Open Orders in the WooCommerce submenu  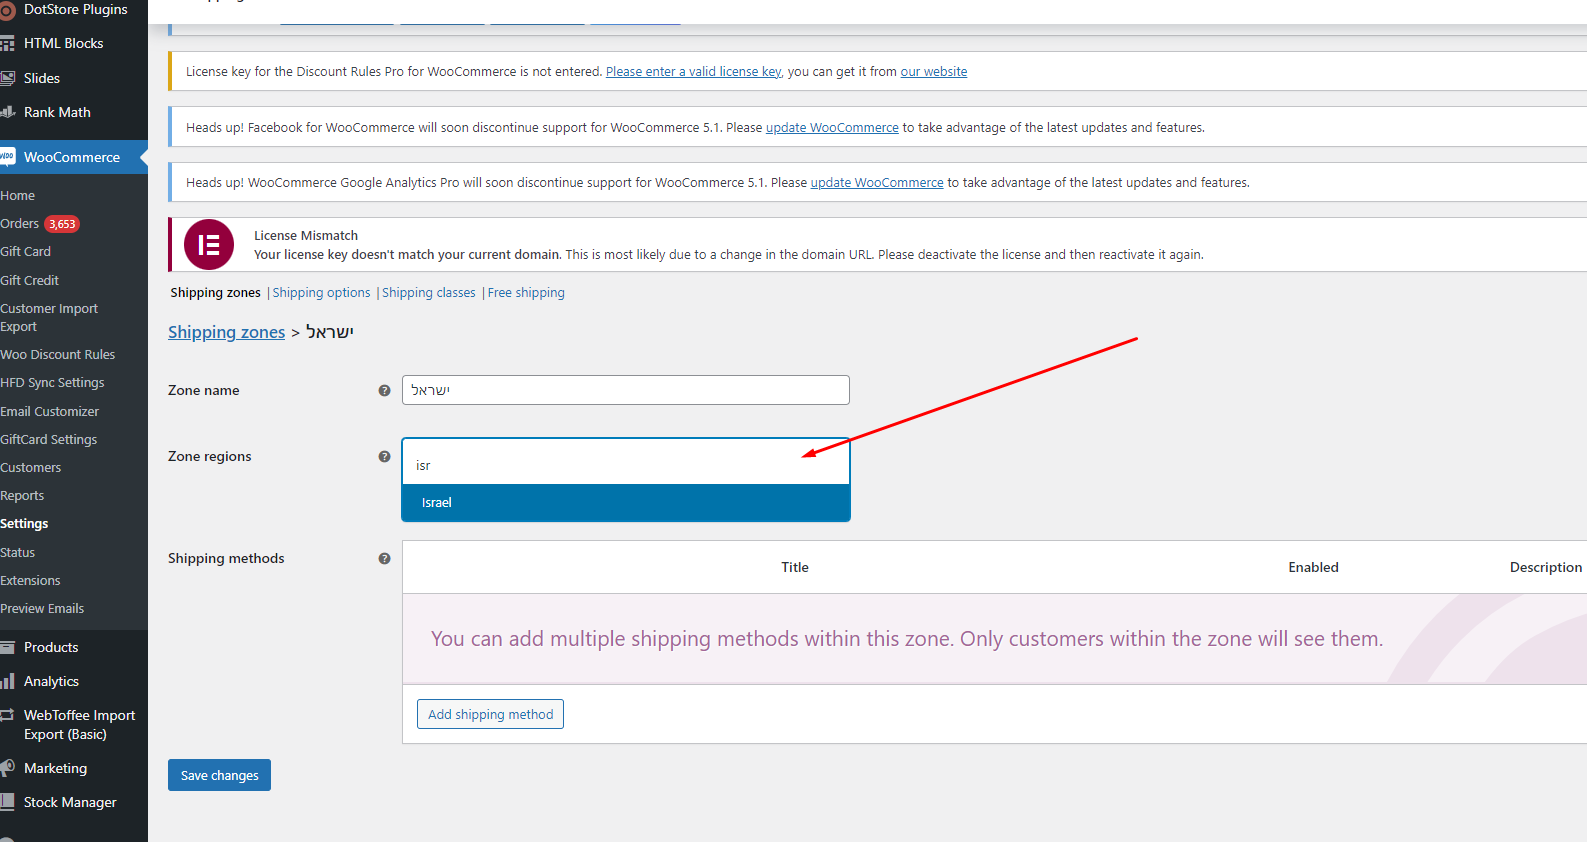click(x=20, y=224)
